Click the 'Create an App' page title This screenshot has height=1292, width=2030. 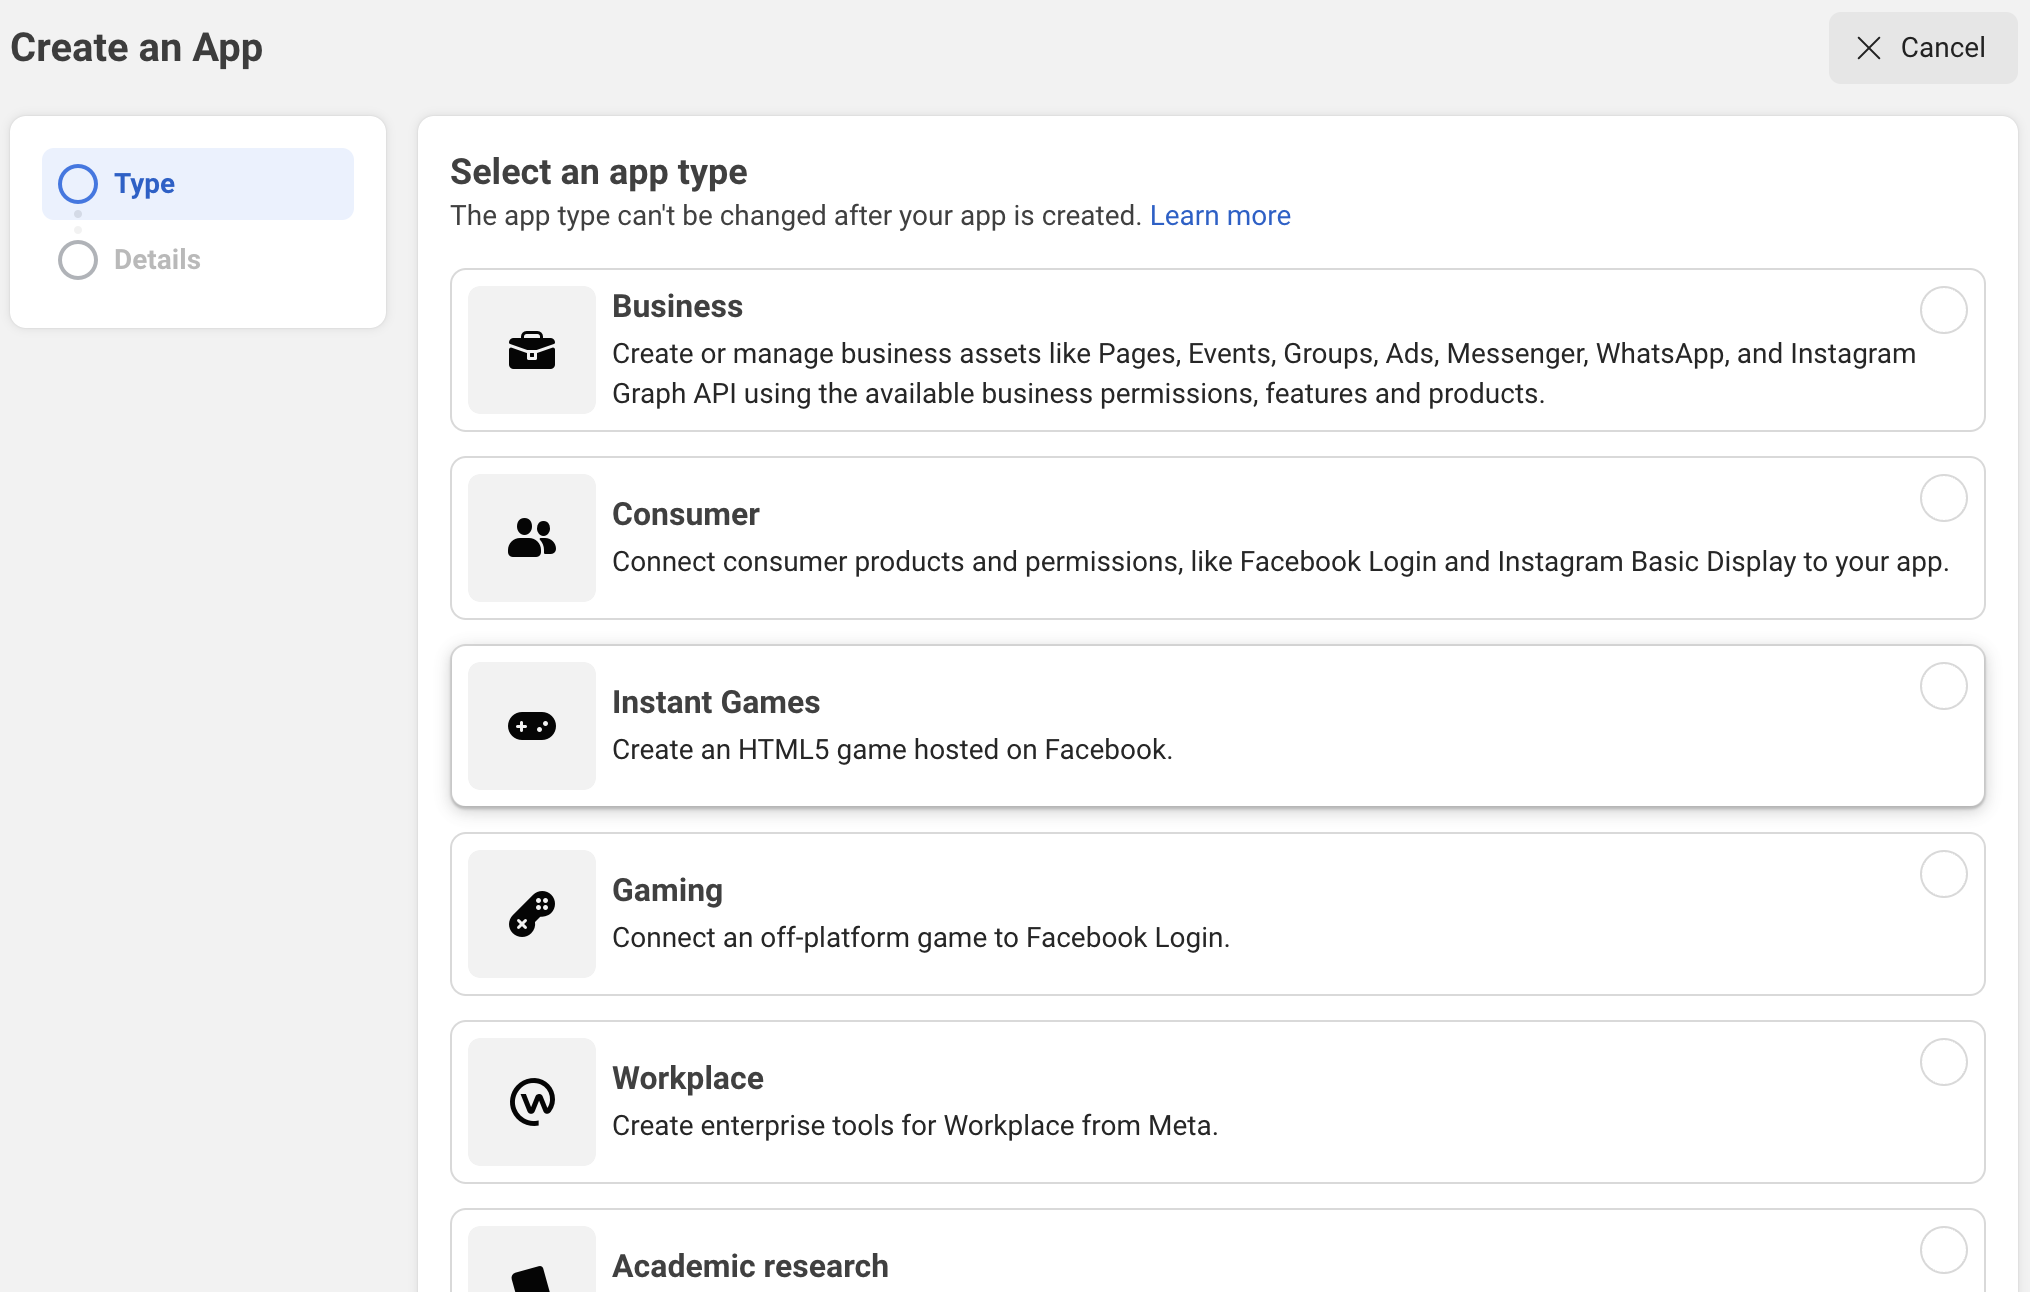coord(137,48)
